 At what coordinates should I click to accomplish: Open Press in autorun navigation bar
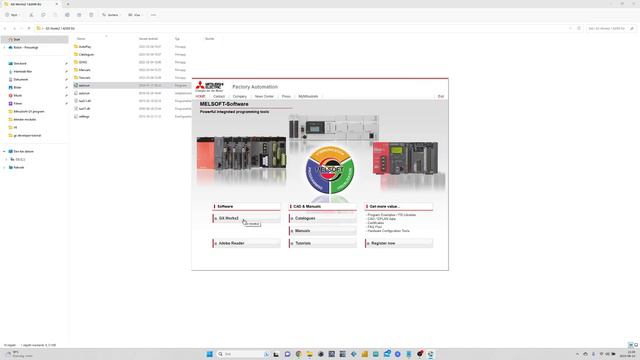(286, 96)
